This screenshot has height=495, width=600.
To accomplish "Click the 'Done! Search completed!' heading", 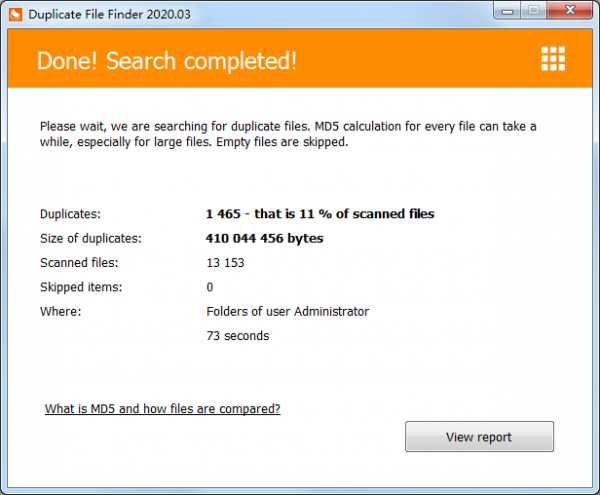I will click(x=166, y=60).
